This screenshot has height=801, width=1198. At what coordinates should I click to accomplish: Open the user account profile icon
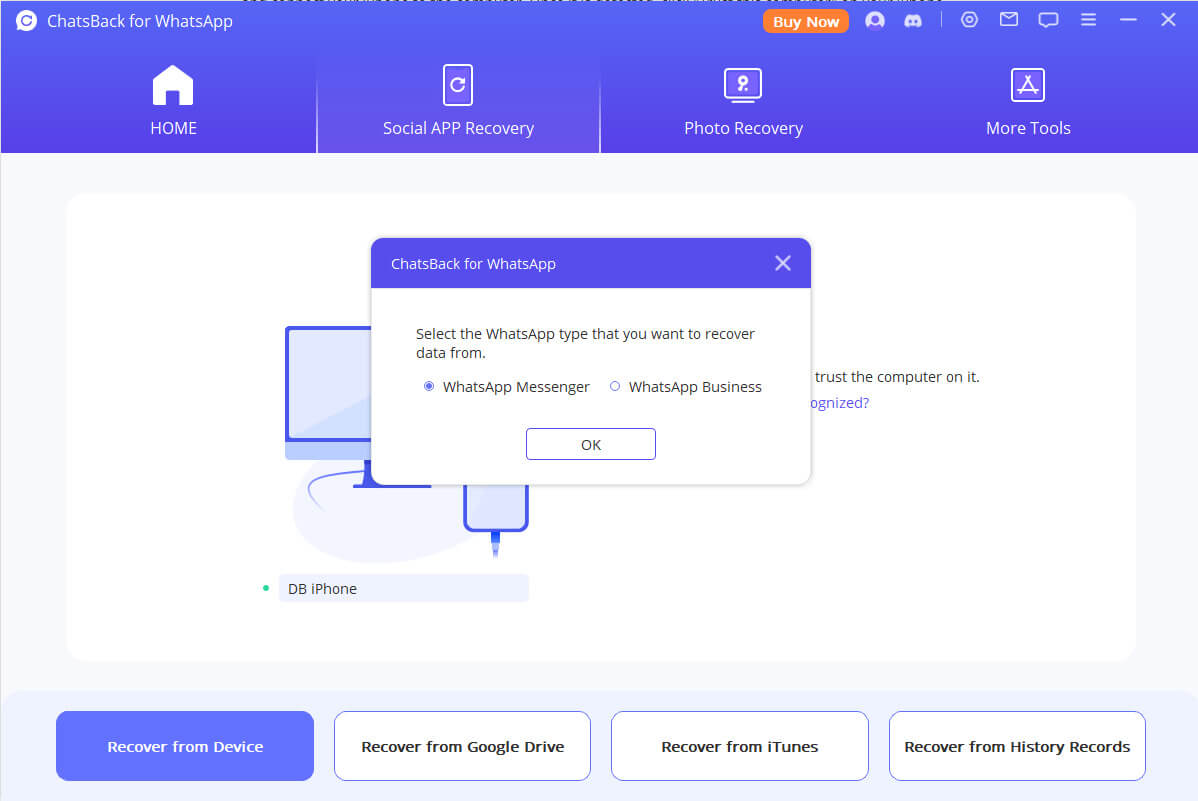click(x=875, y=21)
